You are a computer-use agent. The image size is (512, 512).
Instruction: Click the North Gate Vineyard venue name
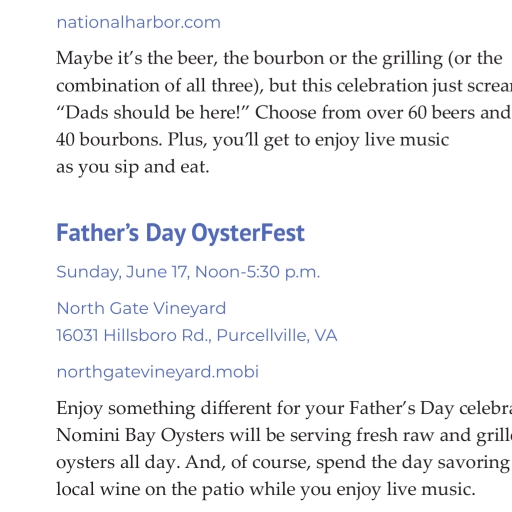141,308
